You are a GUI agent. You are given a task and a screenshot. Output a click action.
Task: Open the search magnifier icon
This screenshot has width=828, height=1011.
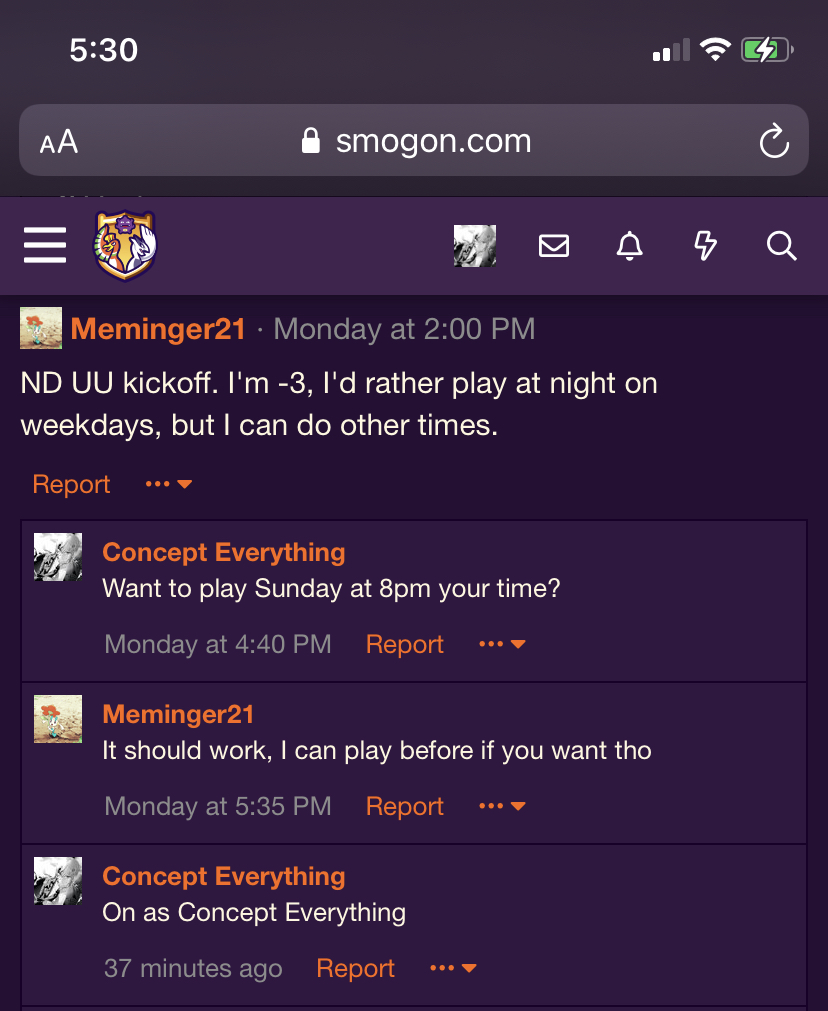[782, 246]
